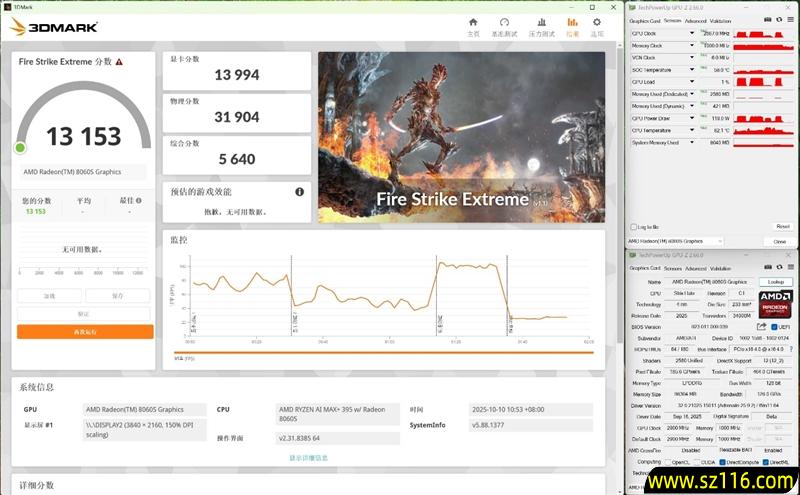Click the 显示详细信息 link
Viewport: 800px width, 495px height.
(x=308, y=457)
